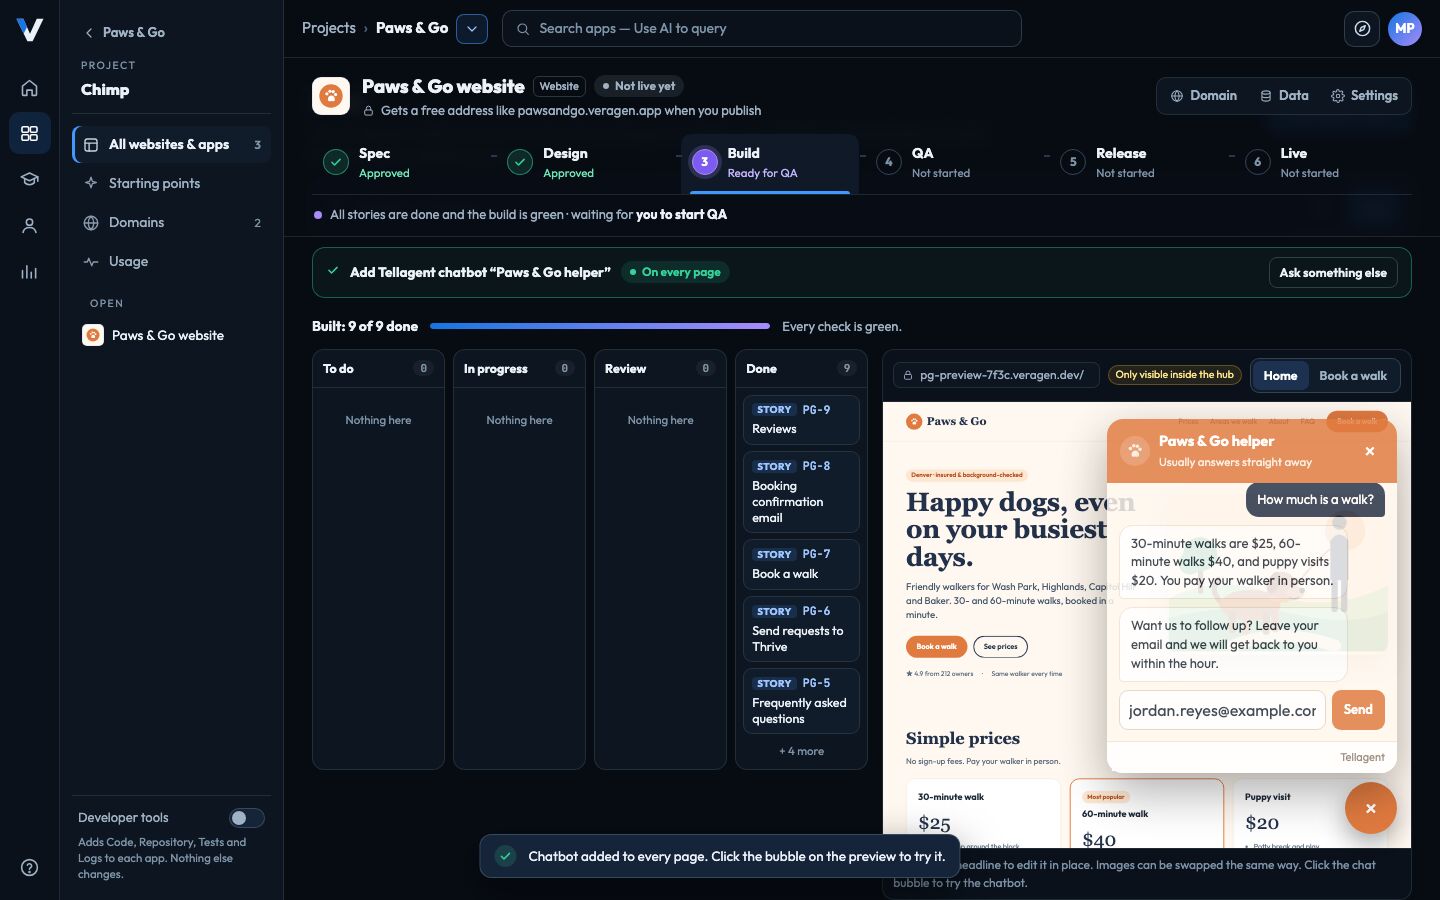Click the Built 9 of 9 progress bar
Image resolution: width=1440 pixels, height=900 pixels.
click(599, 326)
